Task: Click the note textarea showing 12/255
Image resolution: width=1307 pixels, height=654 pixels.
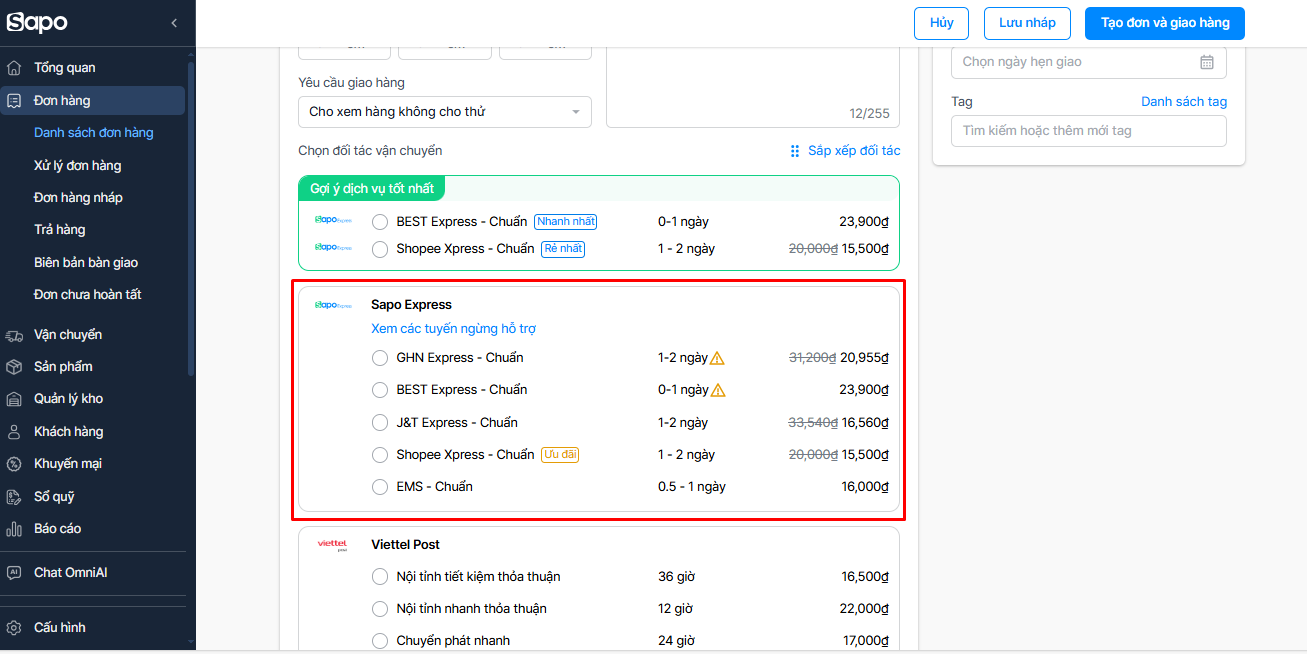Action: click(x=753, y=88)
